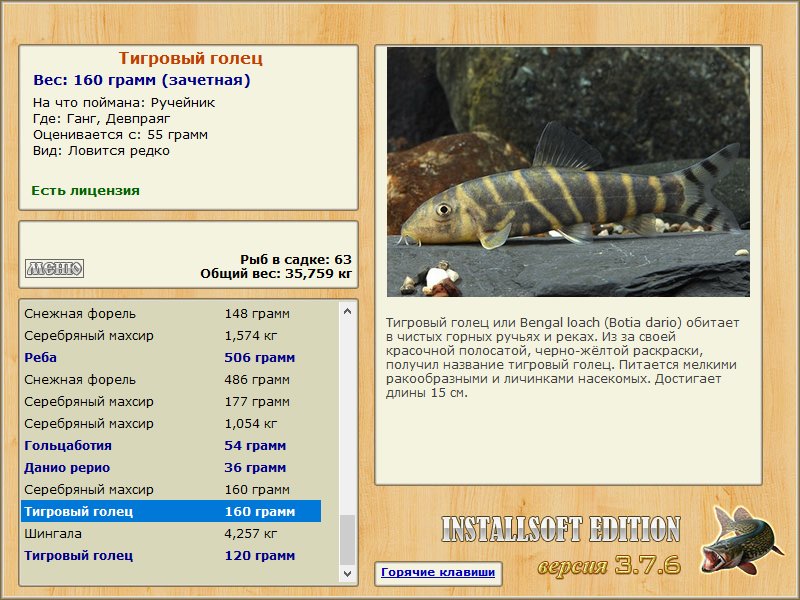
Task: Click the Рыб в садке: 63 counter
Action: tap(296, 259)
